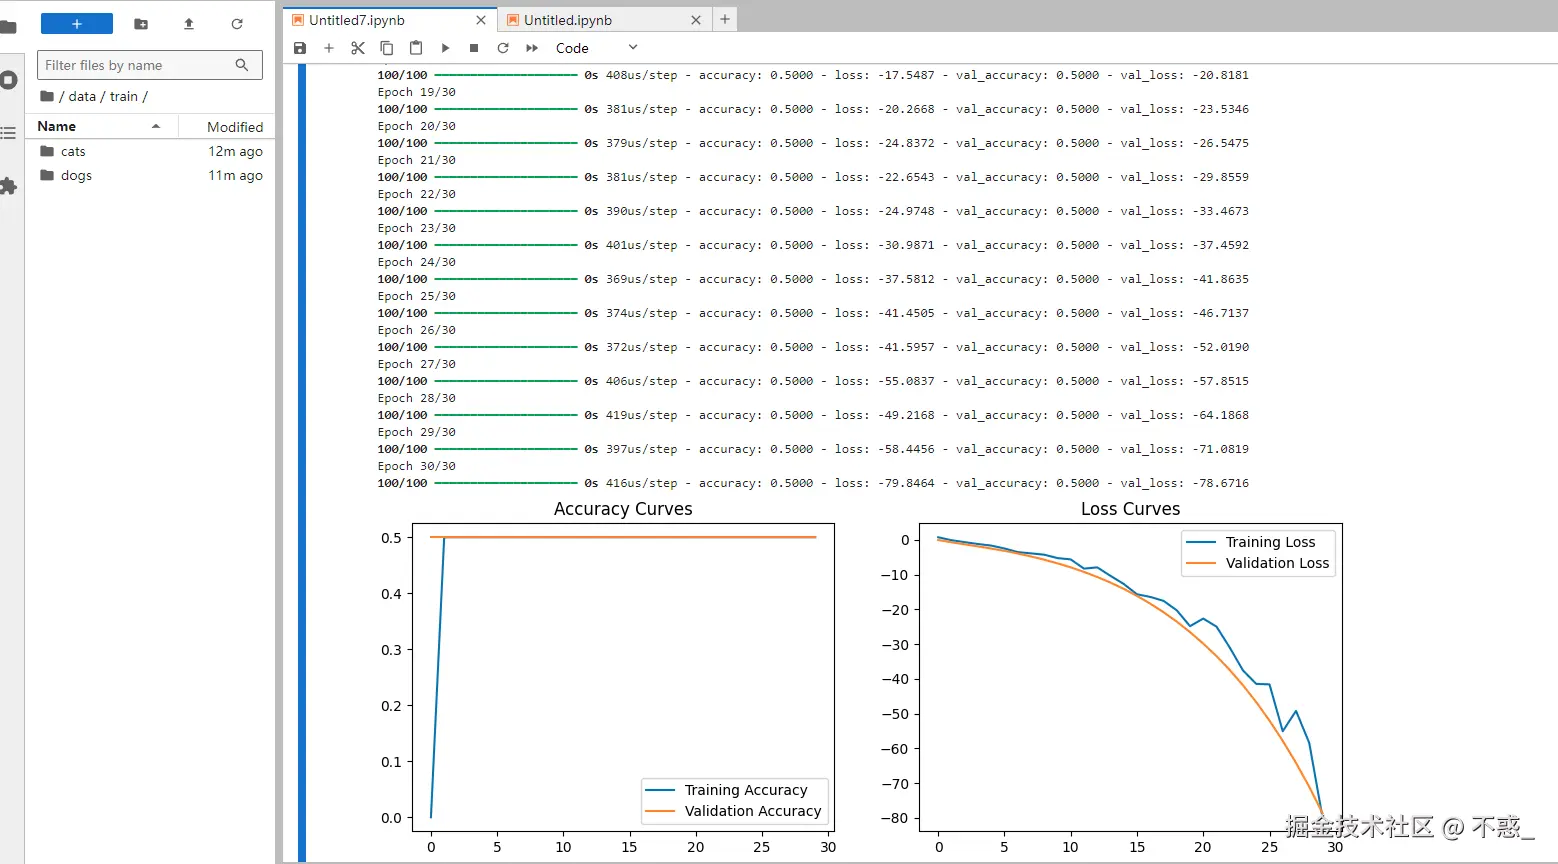Click the upload files icon

189,24
